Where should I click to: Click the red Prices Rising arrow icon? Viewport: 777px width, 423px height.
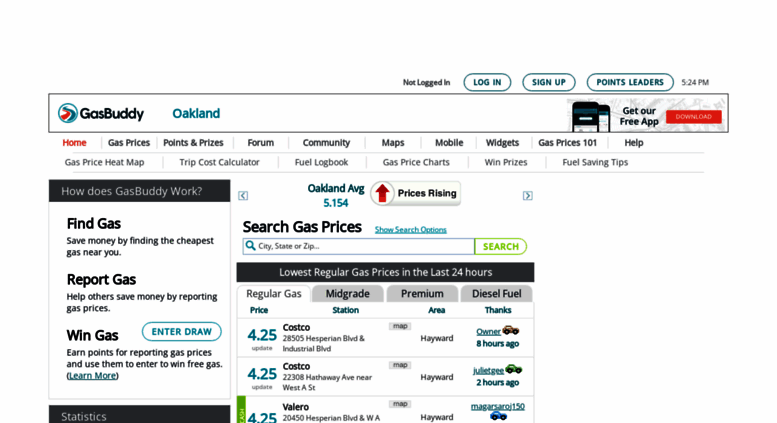382,193
